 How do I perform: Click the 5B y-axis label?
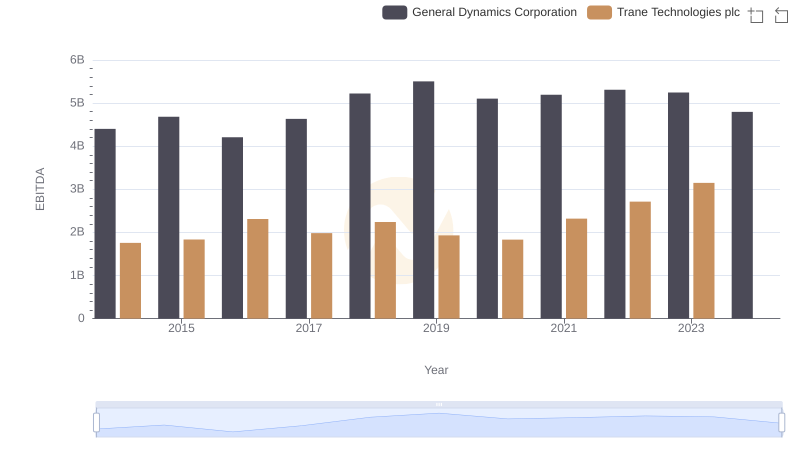point(77,103)
